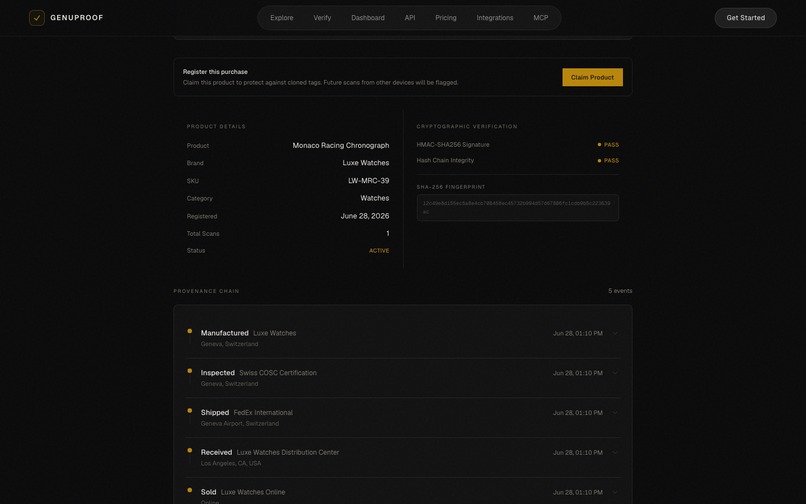Expand the Inspected event chevron

tap(615, 373)
